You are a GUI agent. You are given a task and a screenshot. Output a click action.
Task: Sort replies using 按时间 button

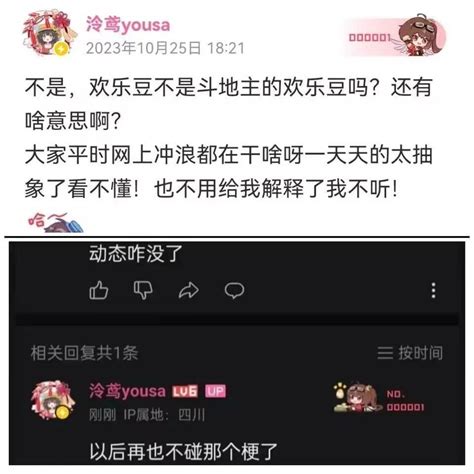click(421, 353)
